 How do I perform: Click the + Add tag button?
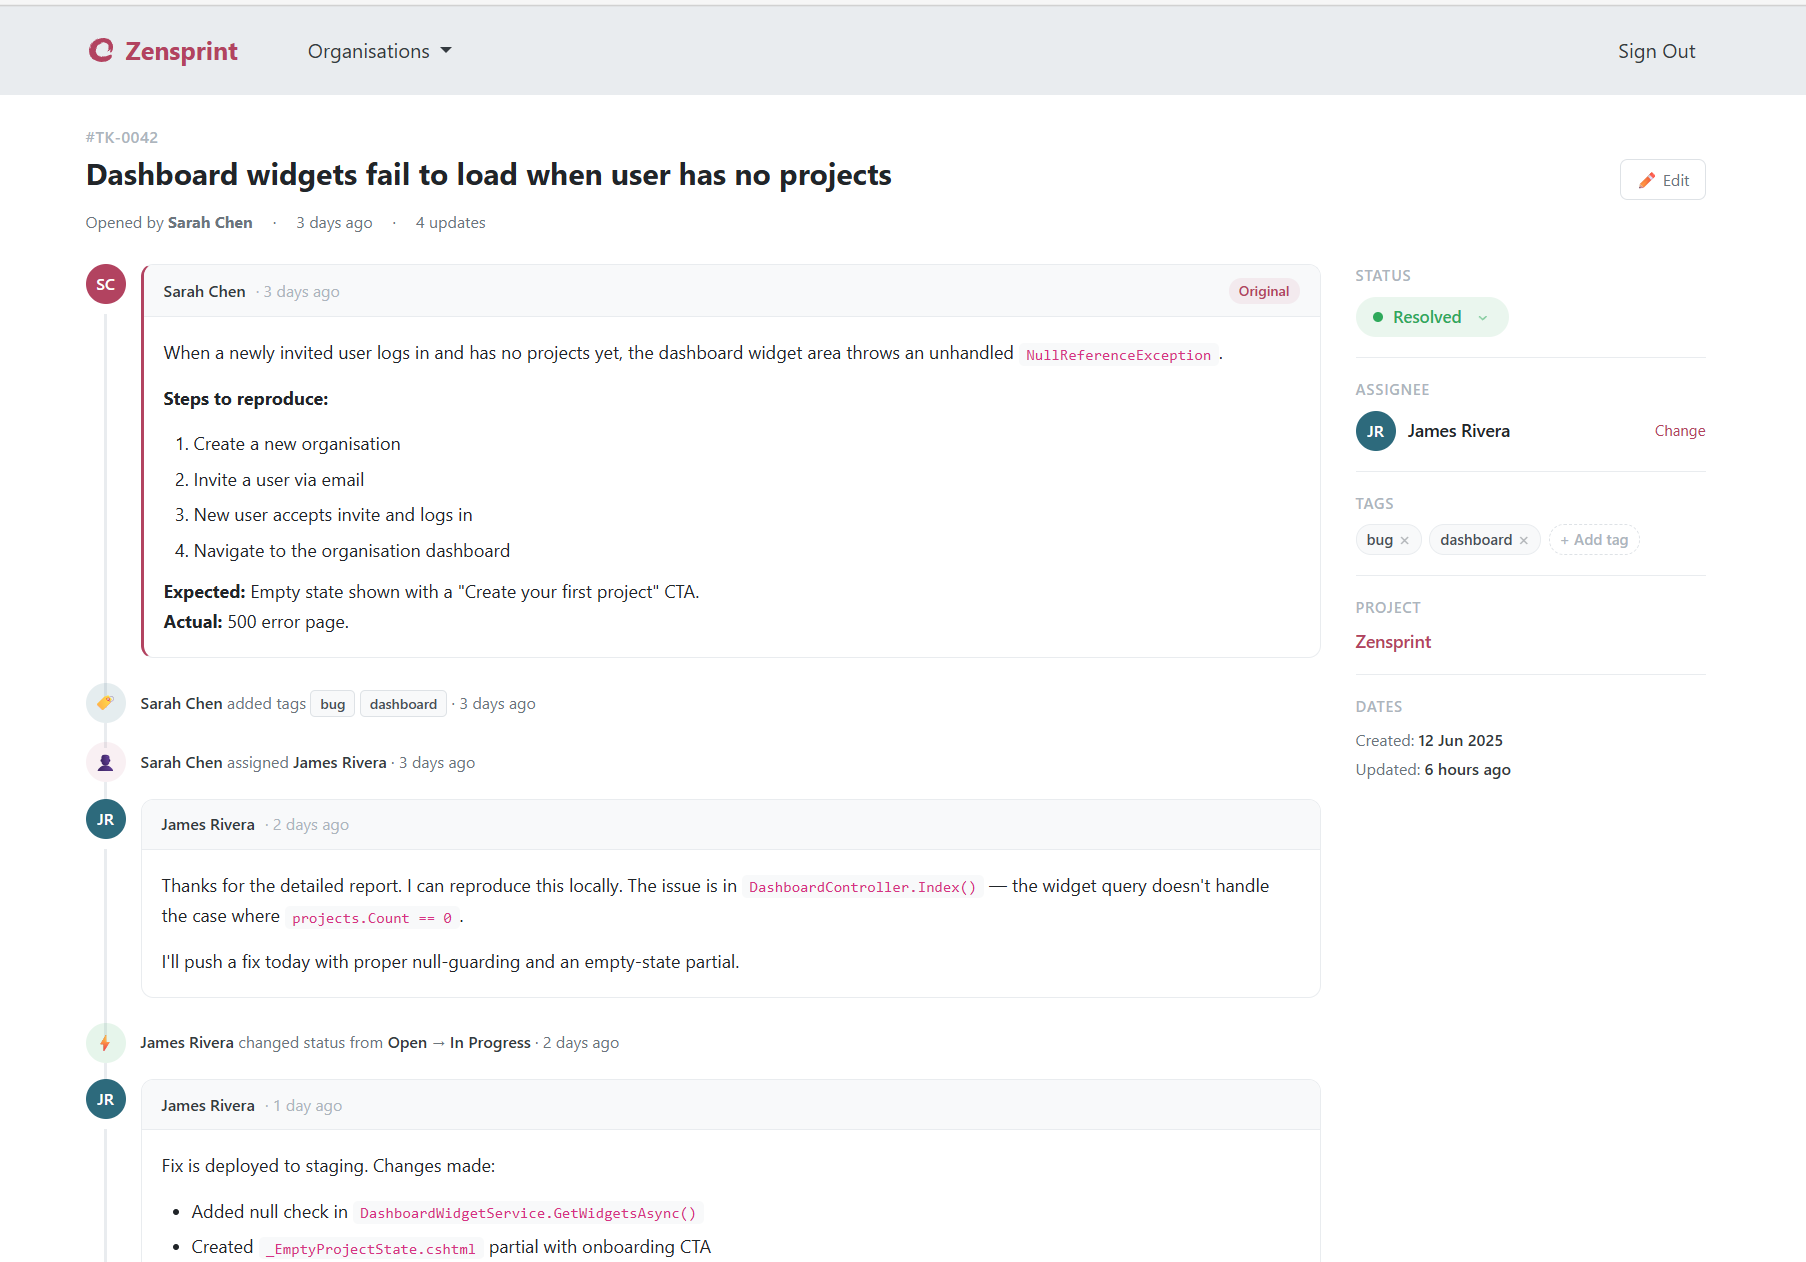pyautogui.click(x=1594, y=540)
